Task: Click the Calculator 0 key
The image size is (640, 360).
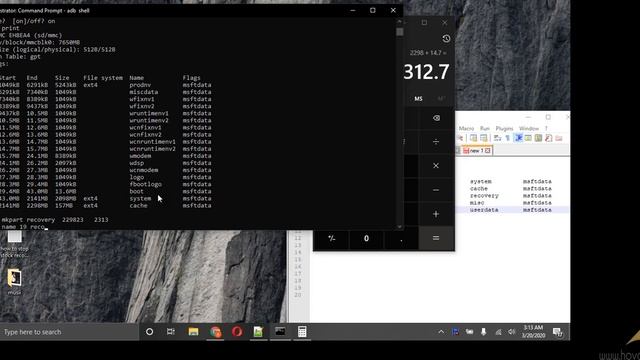Action: (x=366, y=238)
